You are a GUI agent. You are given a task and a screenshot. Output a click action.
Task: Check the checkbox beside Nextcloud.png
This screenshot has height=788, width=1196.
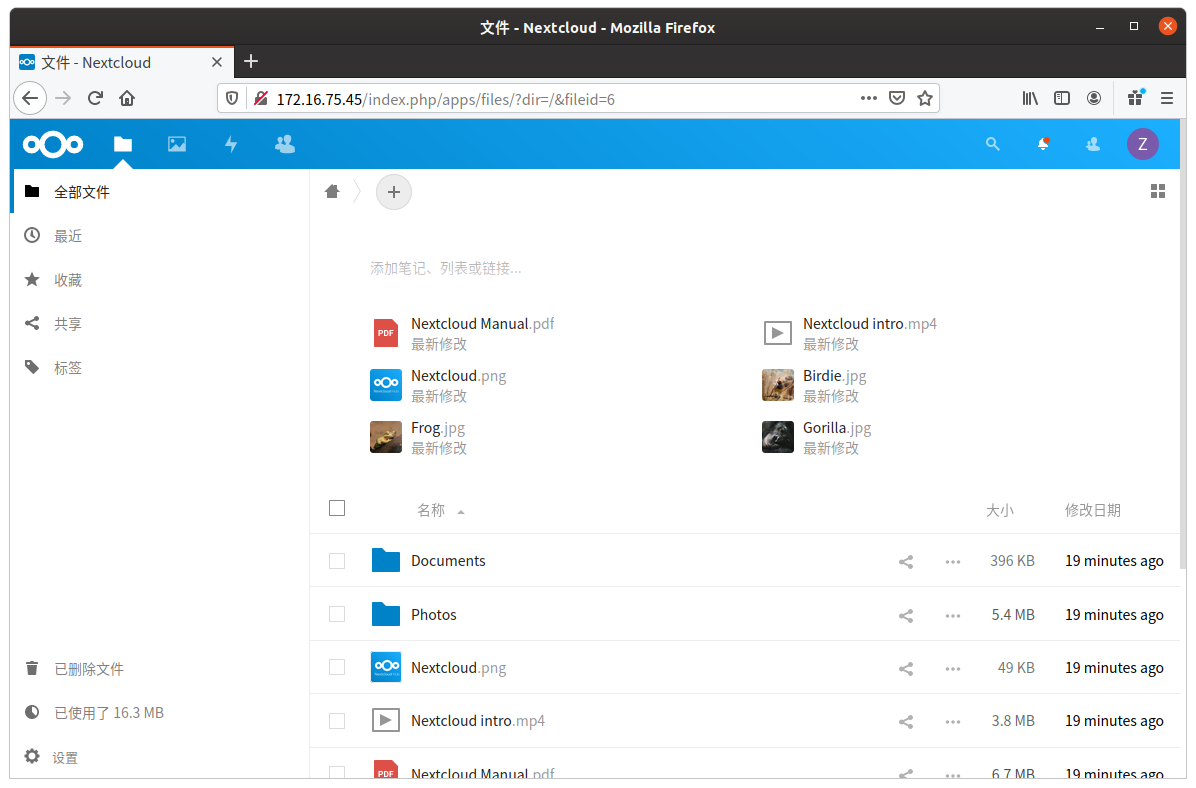click(x=337, y=667)
